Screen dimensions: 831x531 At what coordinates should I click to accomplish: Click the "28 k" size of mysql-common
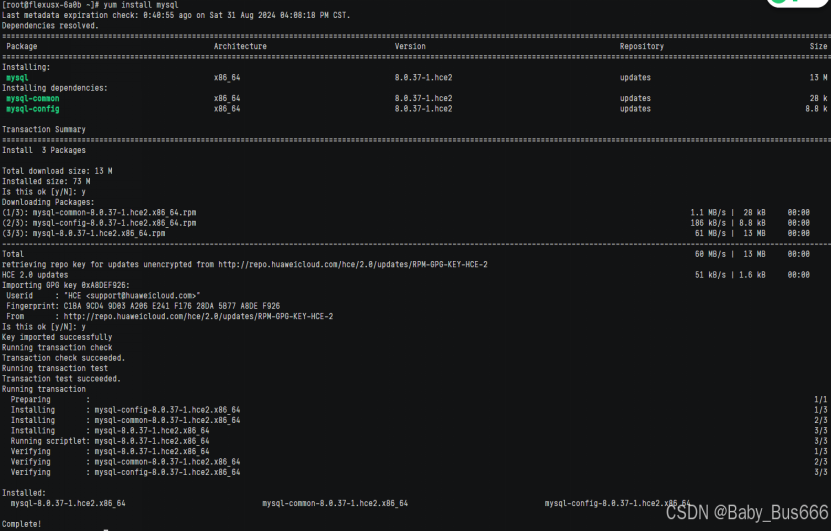pos(818,98)
